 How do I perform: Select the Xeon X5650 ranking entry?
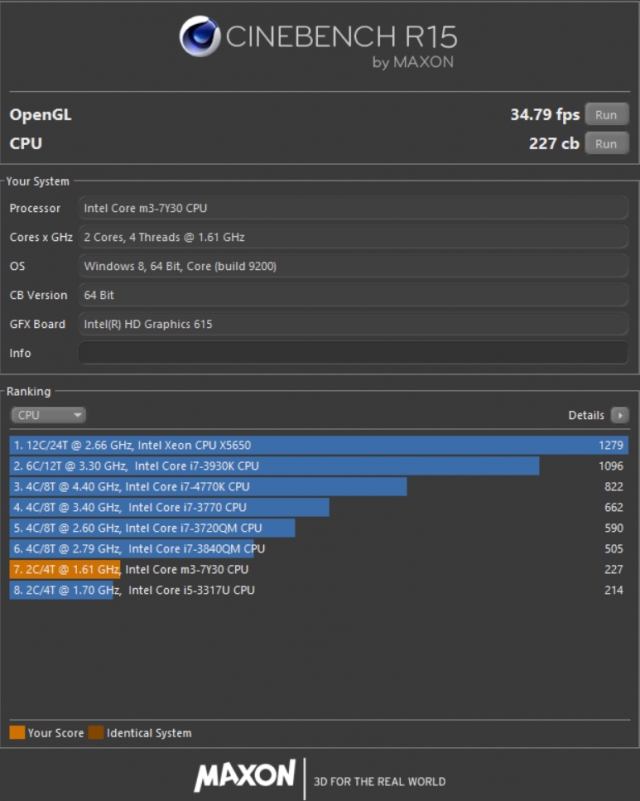pyautogui.click(x=319, y=445)
